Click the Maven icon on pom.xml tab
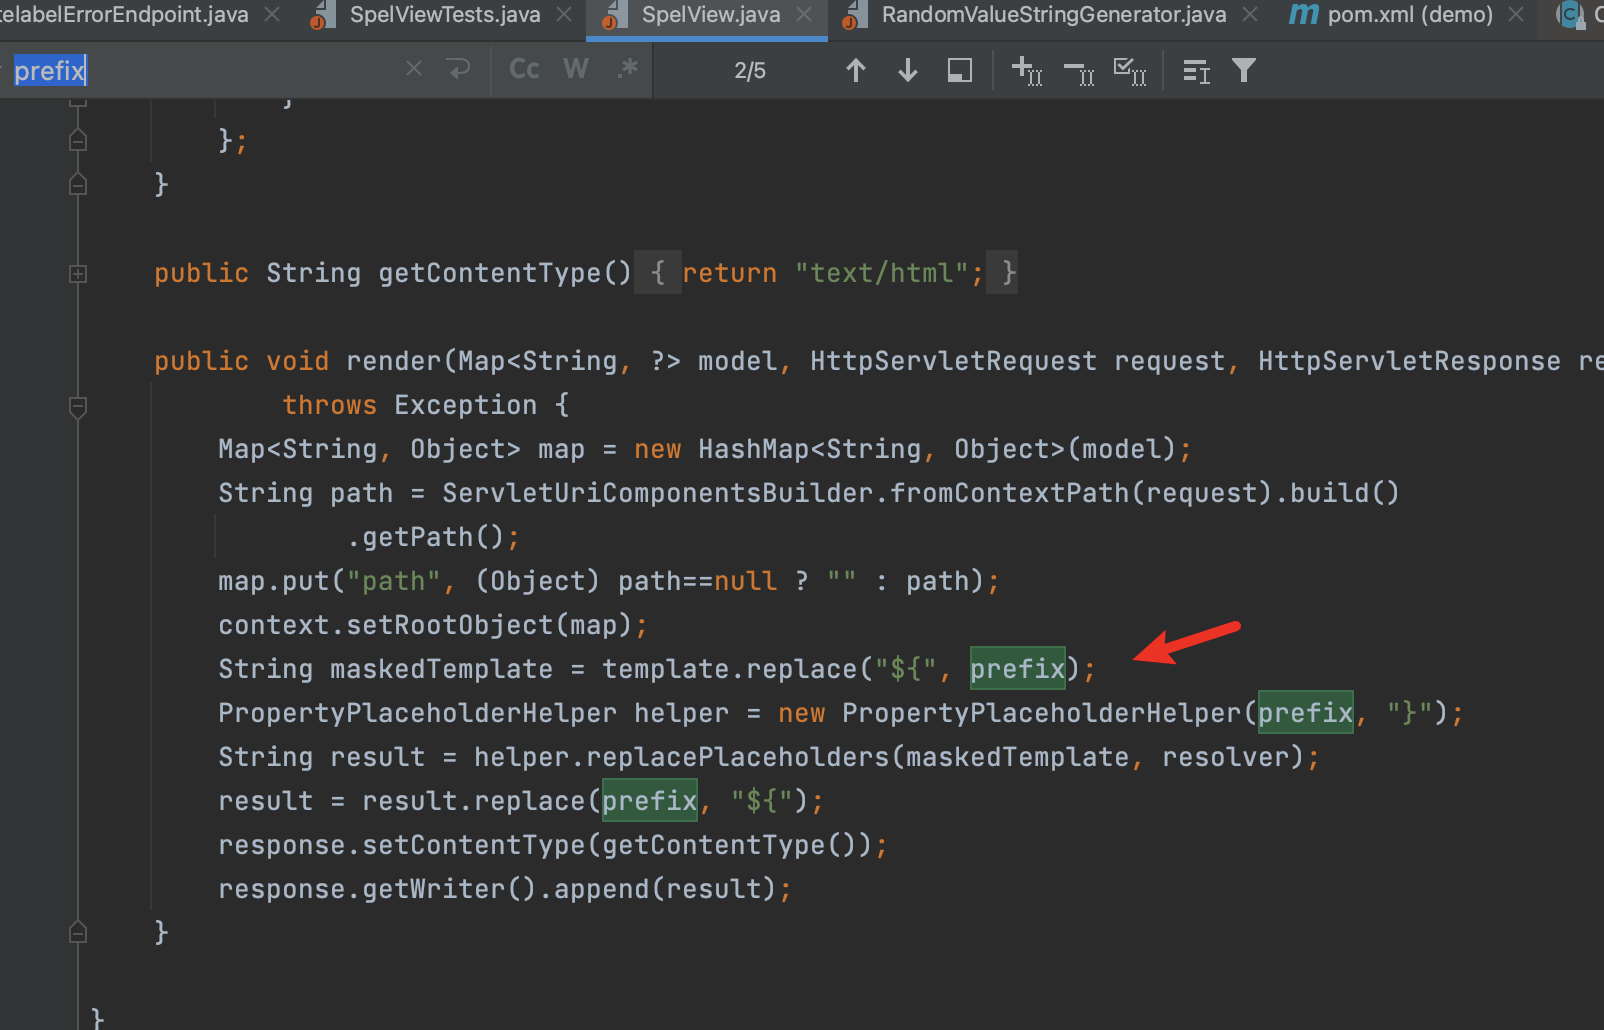The width and height of the screenshot is (1604, 1030). (1303, 14)
